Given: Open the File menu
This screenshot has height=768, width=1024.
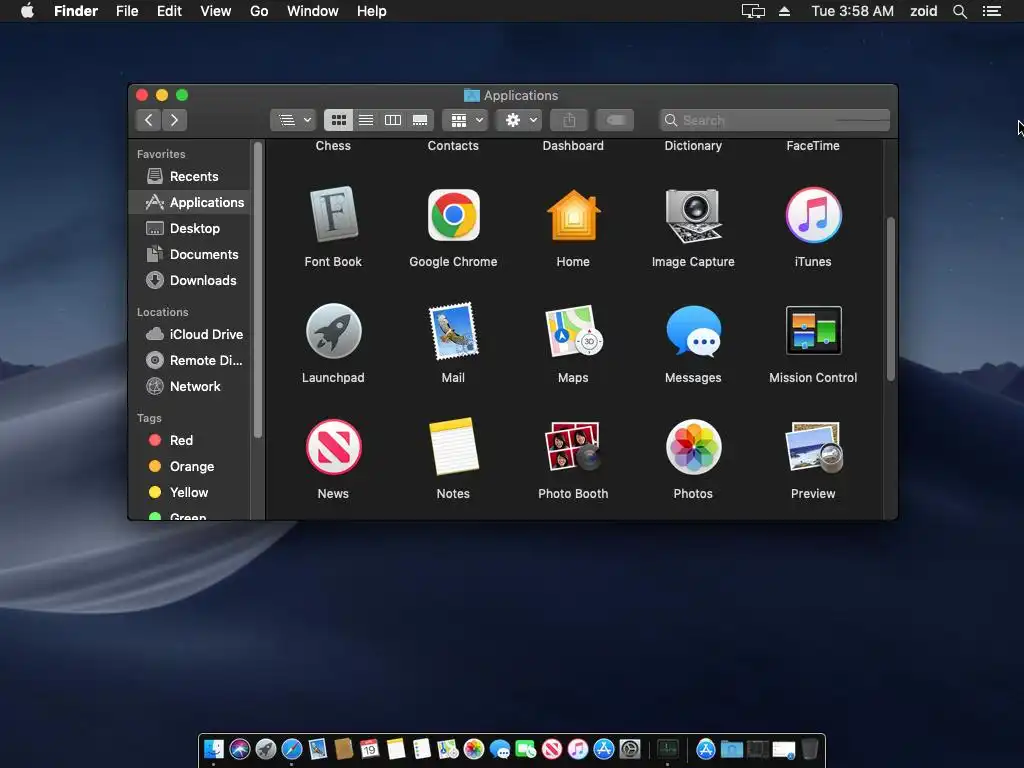Looking at the screenshot, I should tap(127, 11).
